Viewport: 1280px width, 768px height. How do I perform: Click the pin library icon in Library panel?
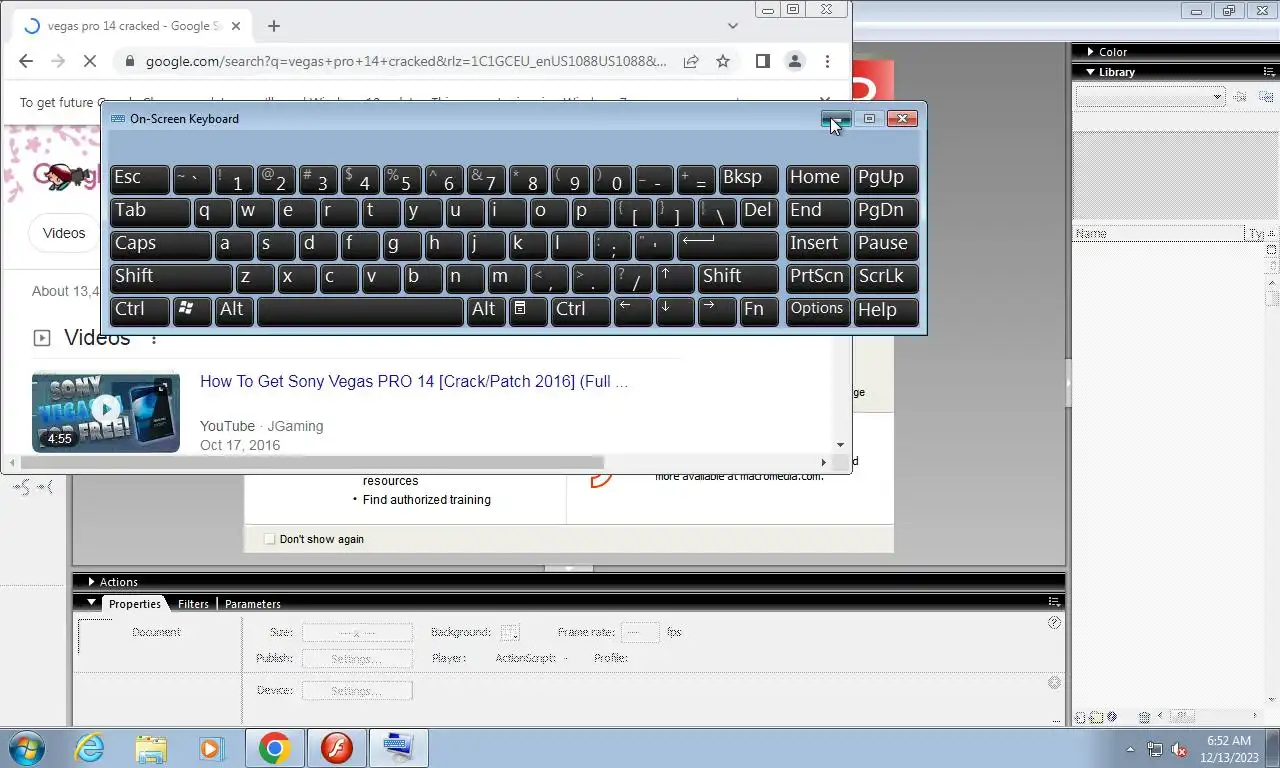coord(1240,97)
